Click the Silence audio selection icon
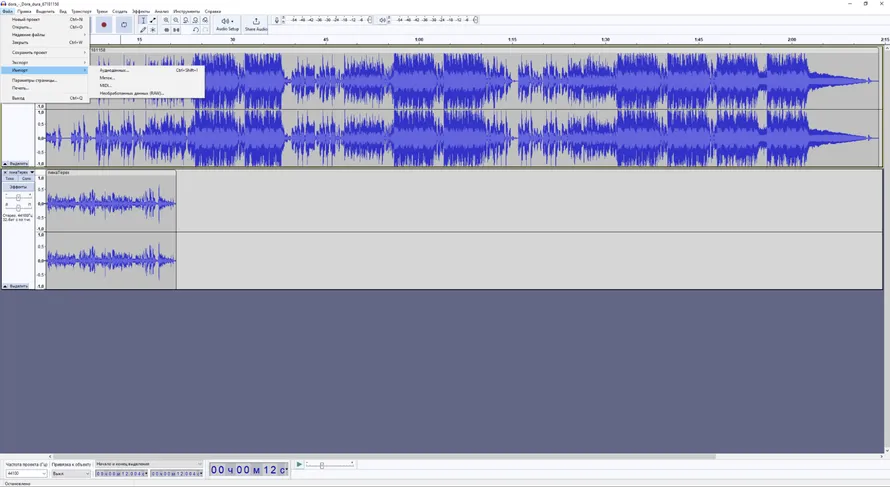The width and height of the screenshot is (890, 487). [176, 30]
